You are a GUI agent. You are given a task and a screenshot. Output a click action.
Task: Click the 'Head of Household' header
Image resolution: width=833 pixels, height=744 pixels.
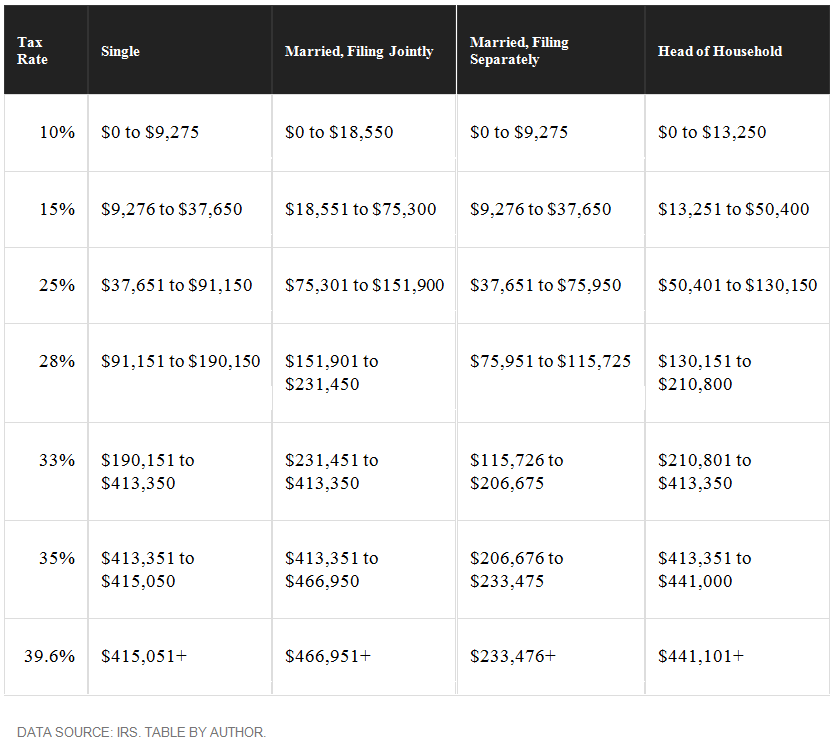tap(719, 51)
